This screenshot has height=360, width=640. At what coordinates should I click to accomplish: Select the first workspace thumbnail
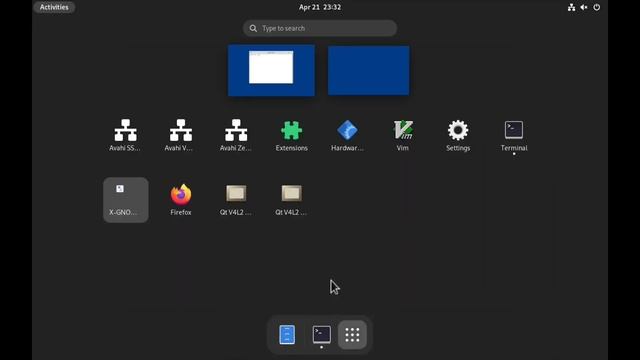[271, 70]
